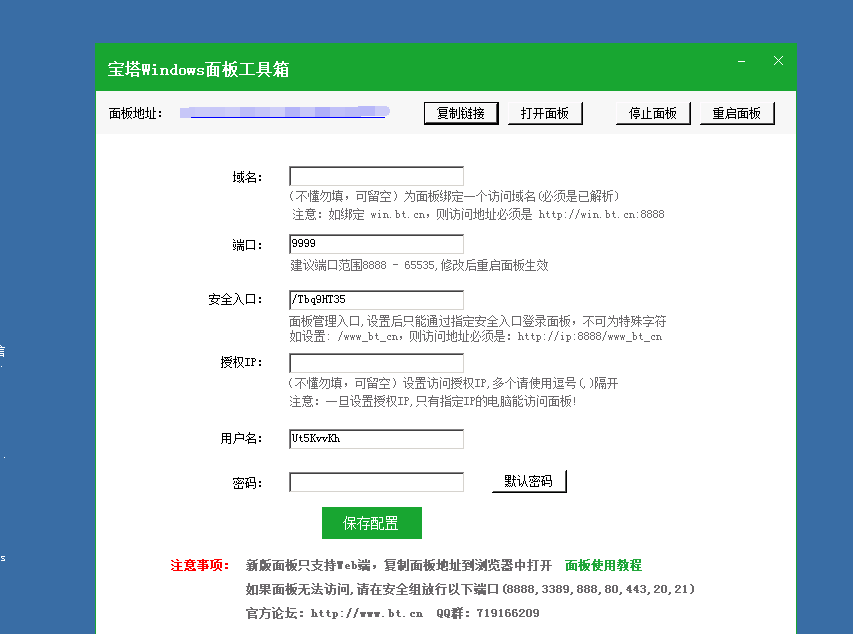853x634 pixels.
Task: Click the 域名 label
Action: click(248, 177)
